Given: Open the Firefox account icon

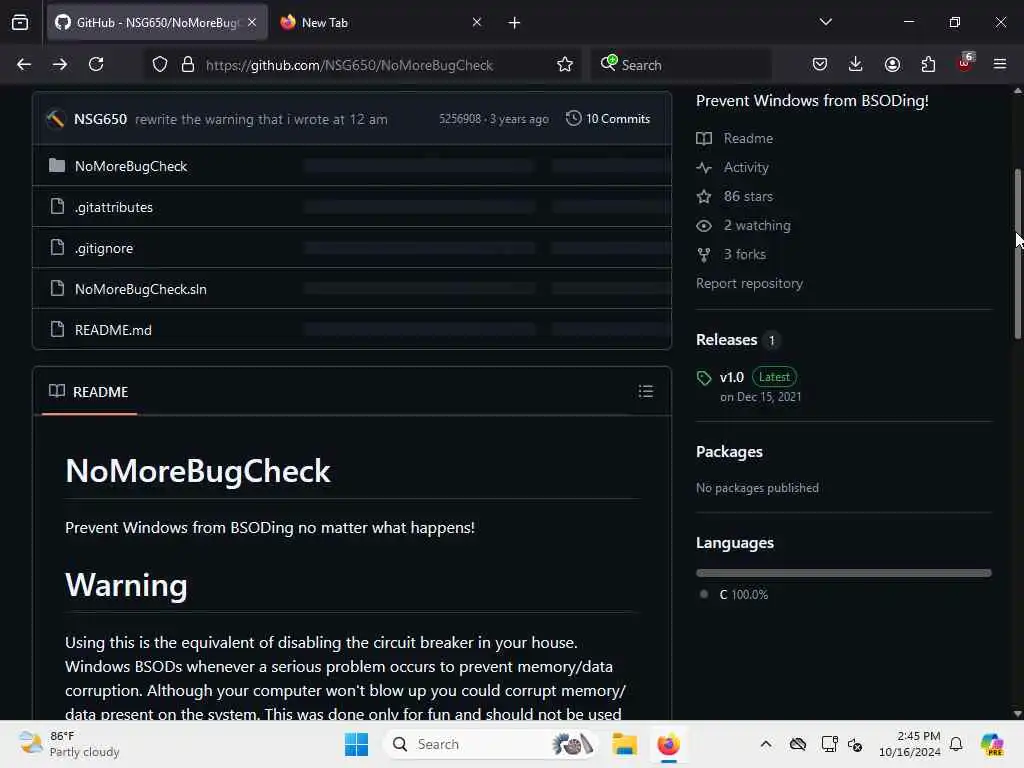Looking at the screenshot, I should (892, 64).
